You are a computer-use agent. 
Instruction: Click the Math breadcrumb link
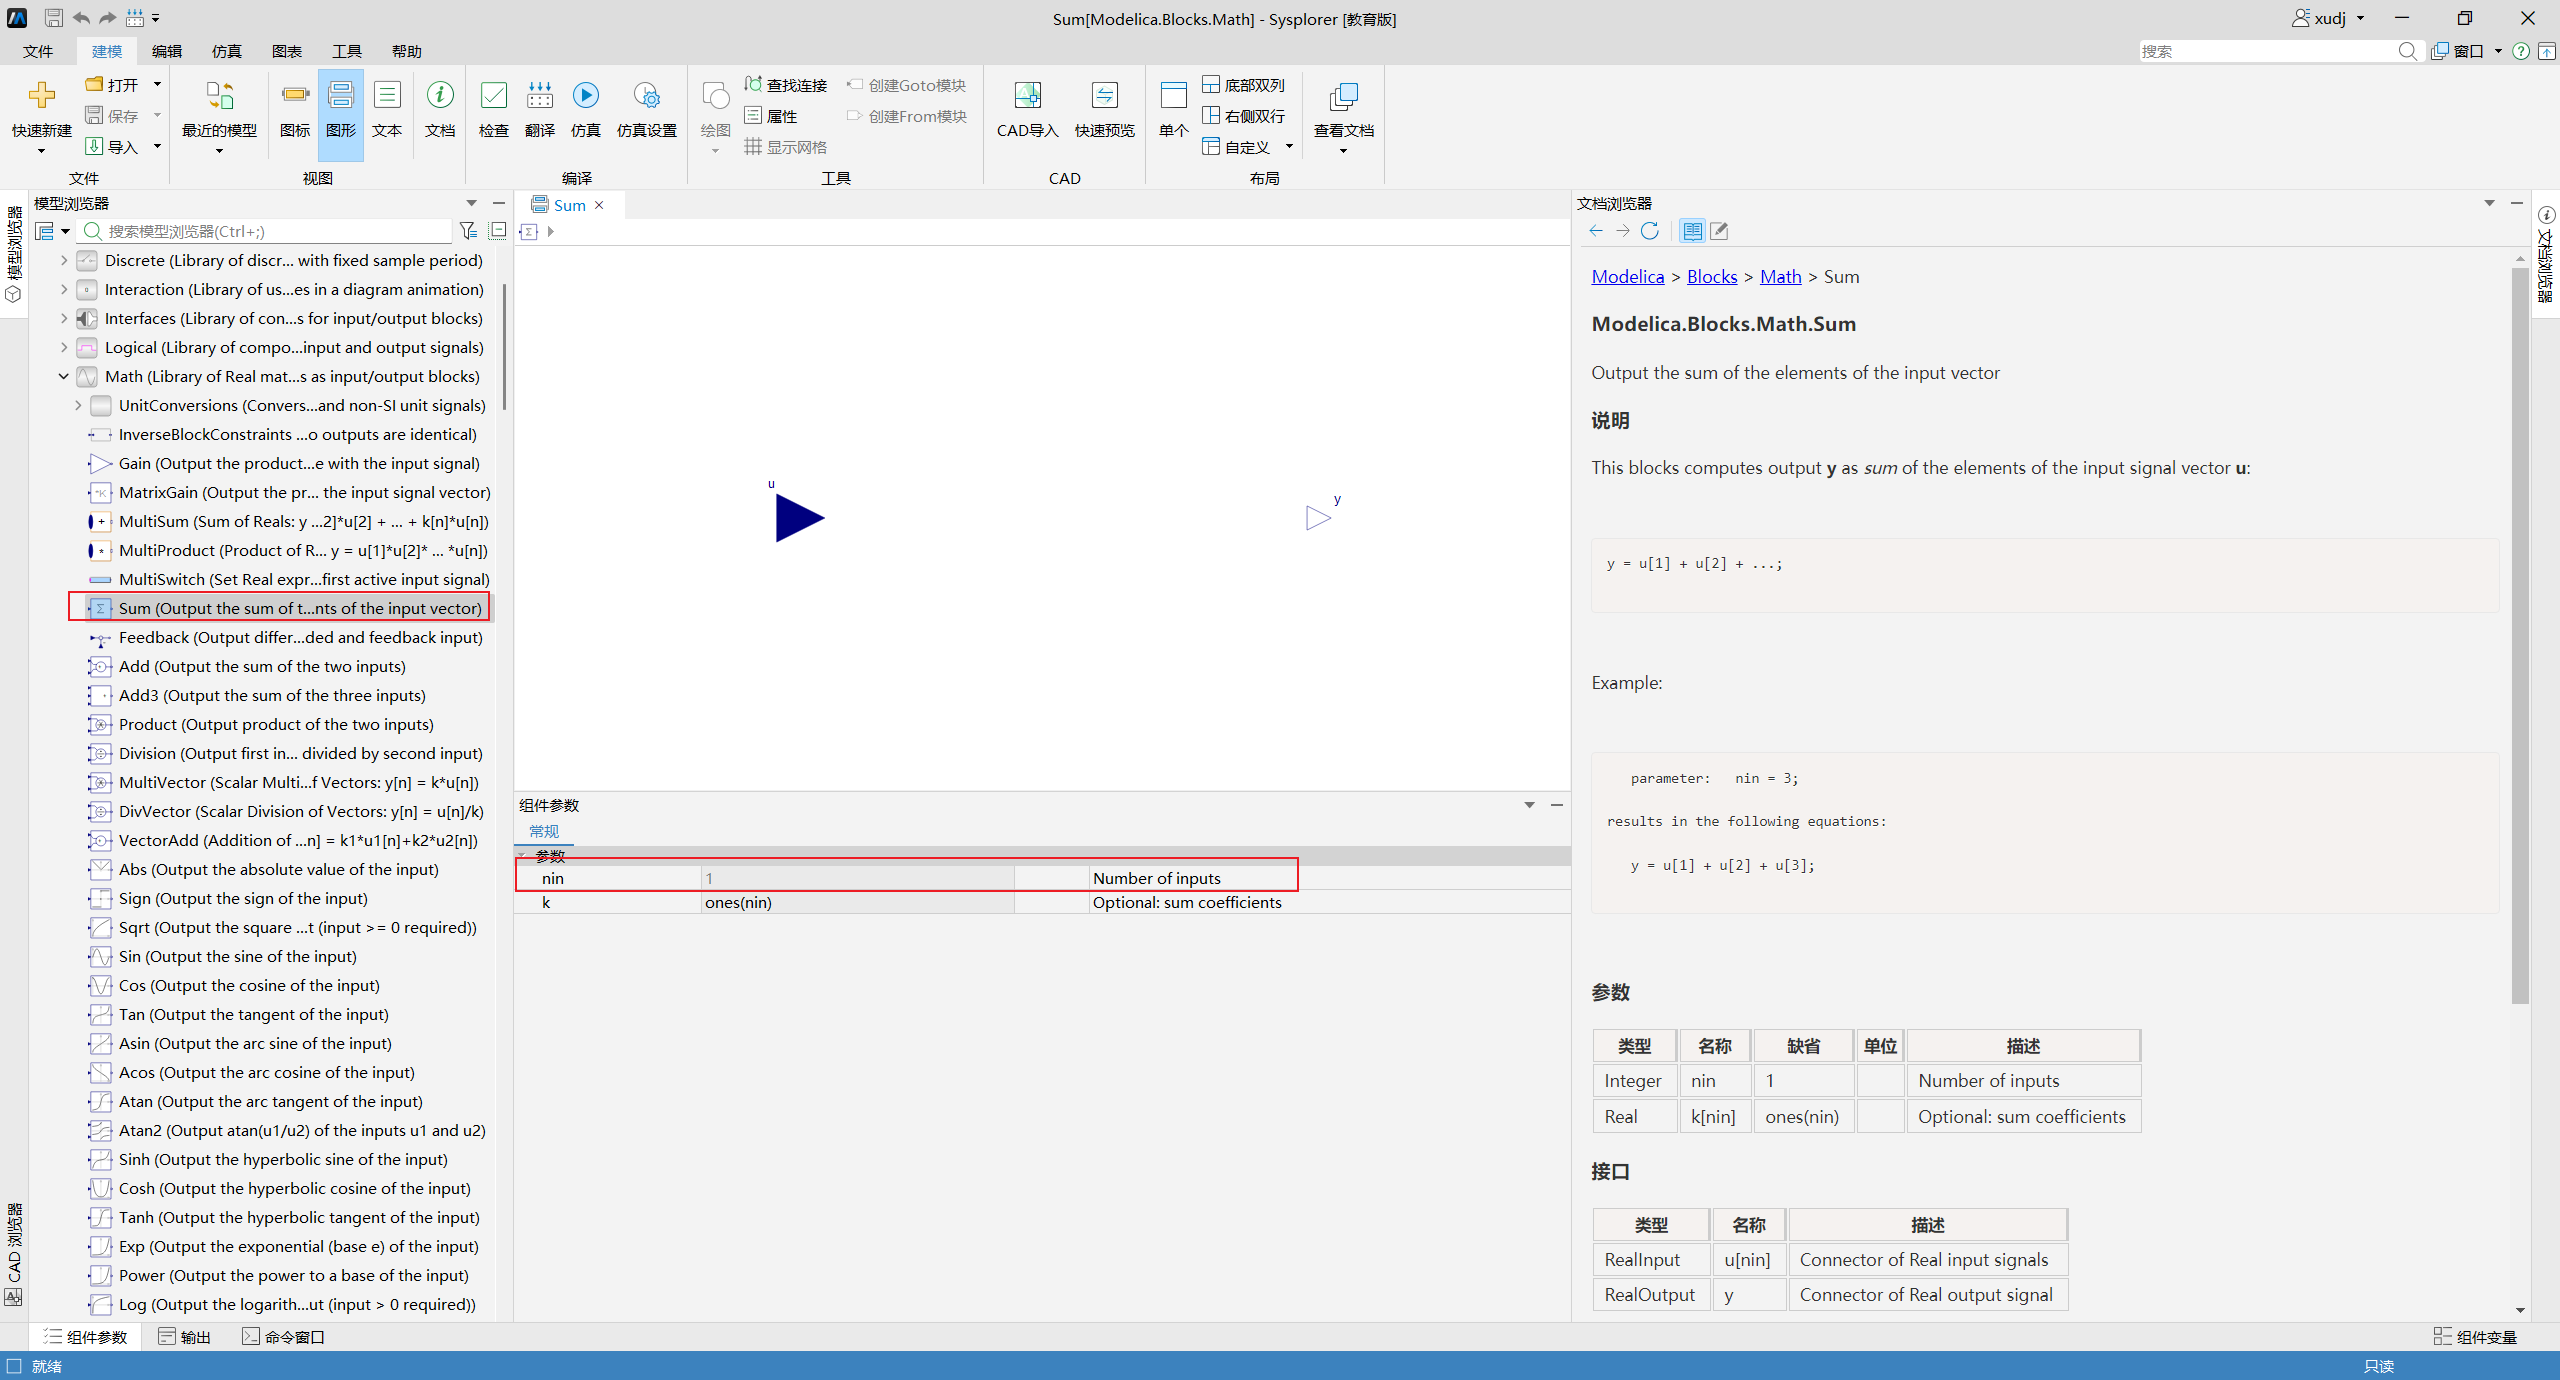click(1780, 277)
